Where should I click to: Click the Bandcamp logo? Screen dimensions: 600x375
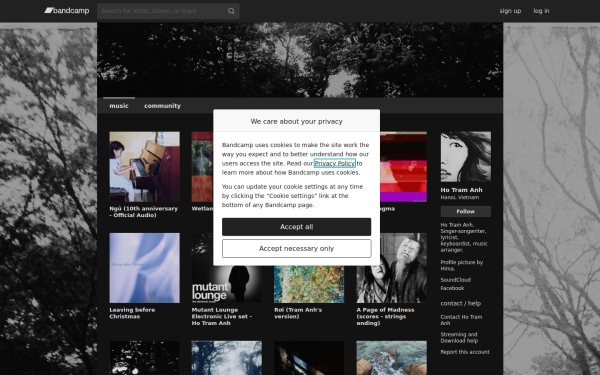coord(67,11)
